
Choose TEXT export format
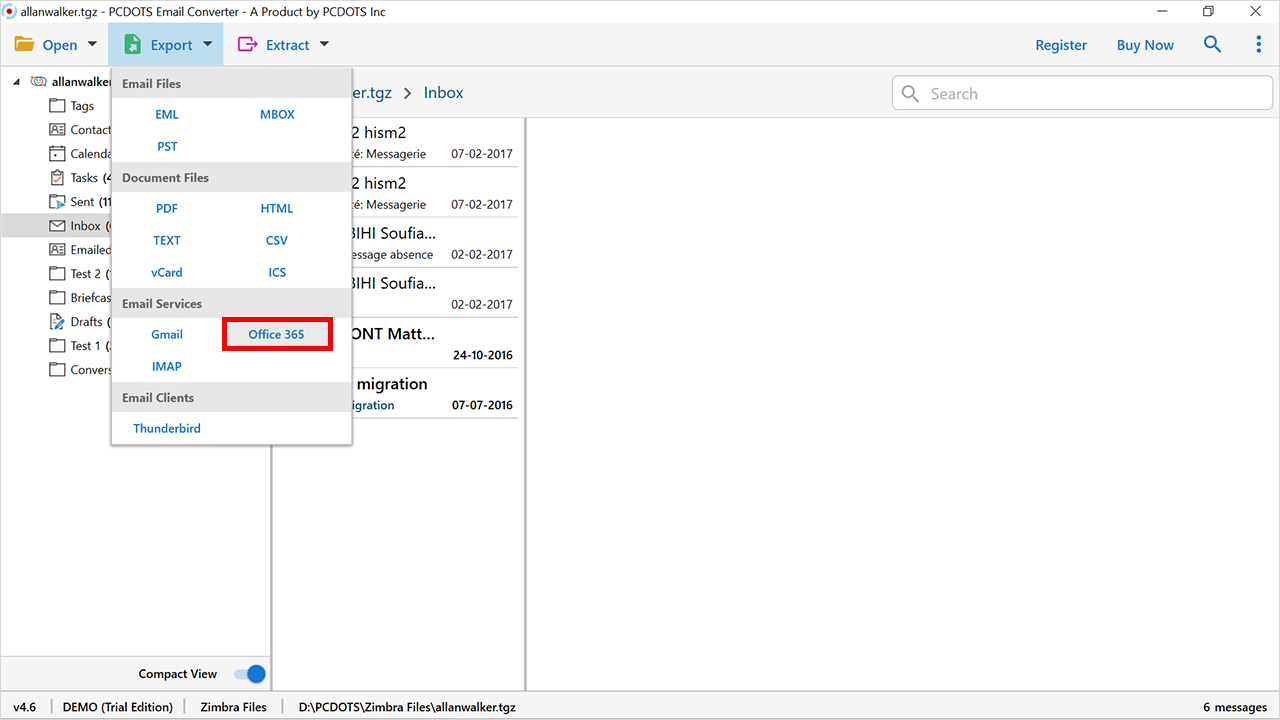(167, 240)
